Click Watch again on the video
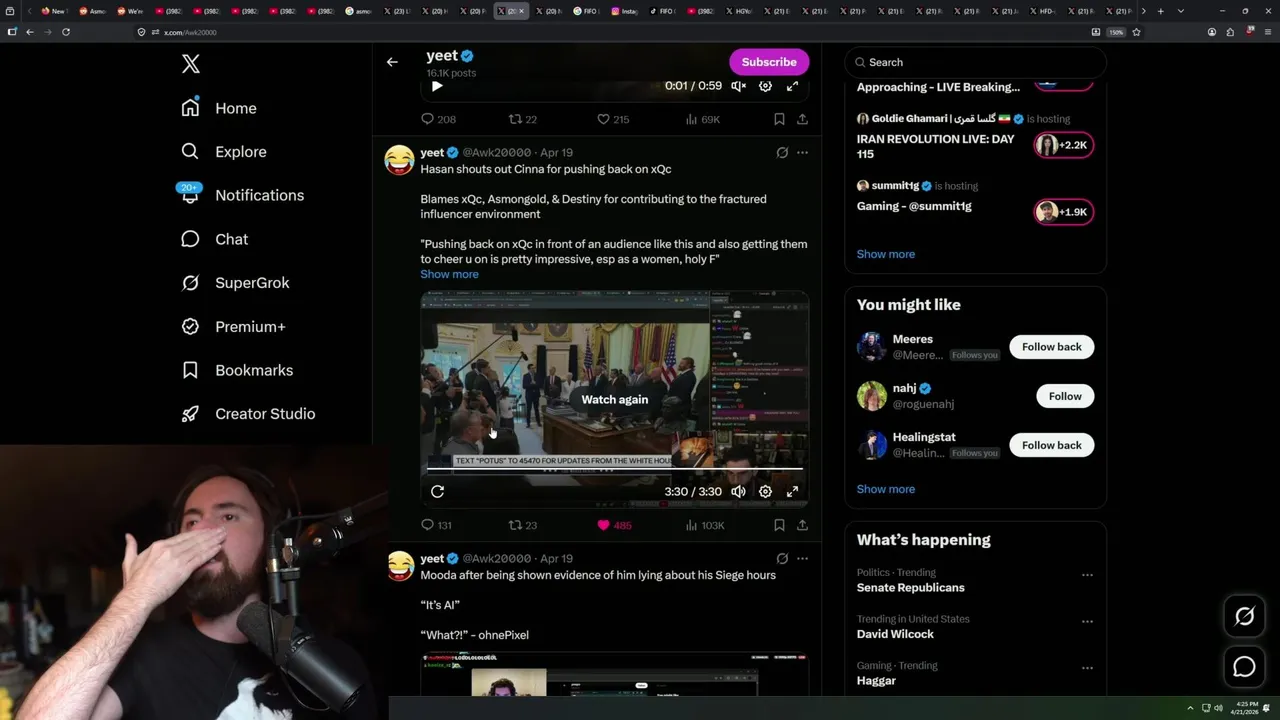This screenshot has height=720, width=1280. (615, 399)
